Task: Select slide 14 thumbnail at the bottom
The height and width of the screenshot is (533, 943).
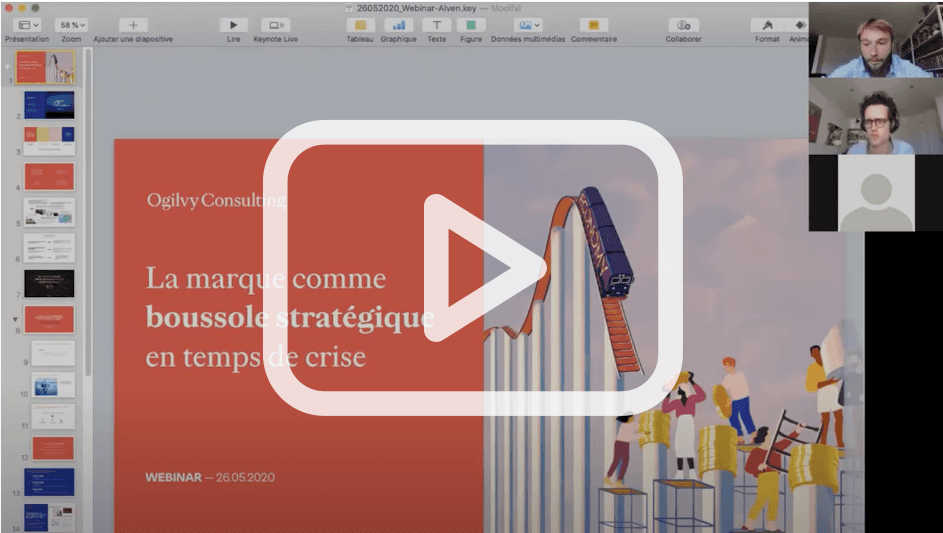Action: [x=49, y=517]
